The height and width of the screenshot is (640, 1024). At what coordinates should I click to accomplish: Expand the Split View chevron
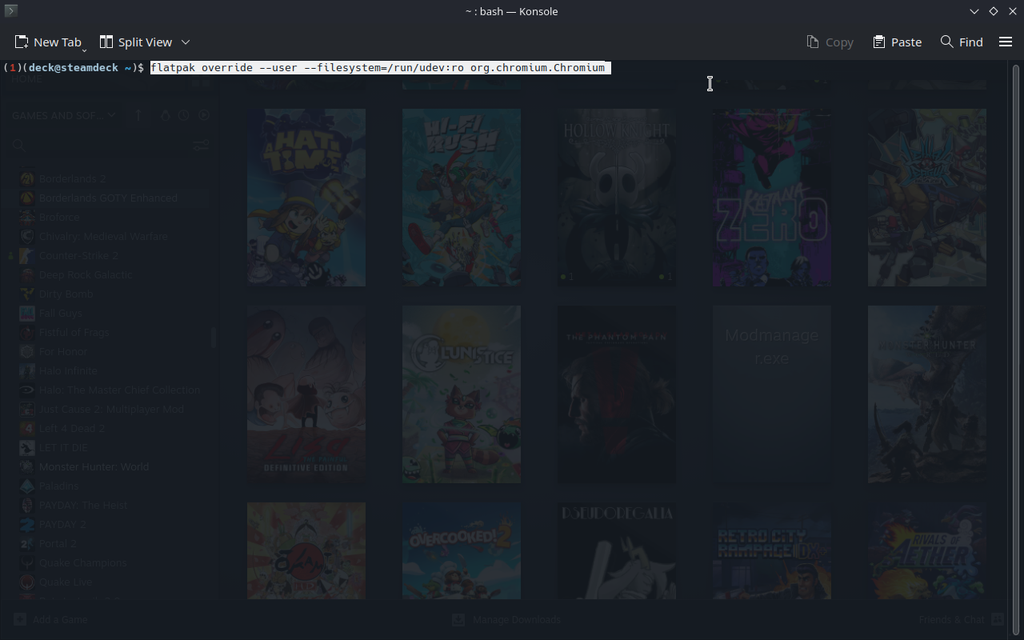tap(183, 42)
